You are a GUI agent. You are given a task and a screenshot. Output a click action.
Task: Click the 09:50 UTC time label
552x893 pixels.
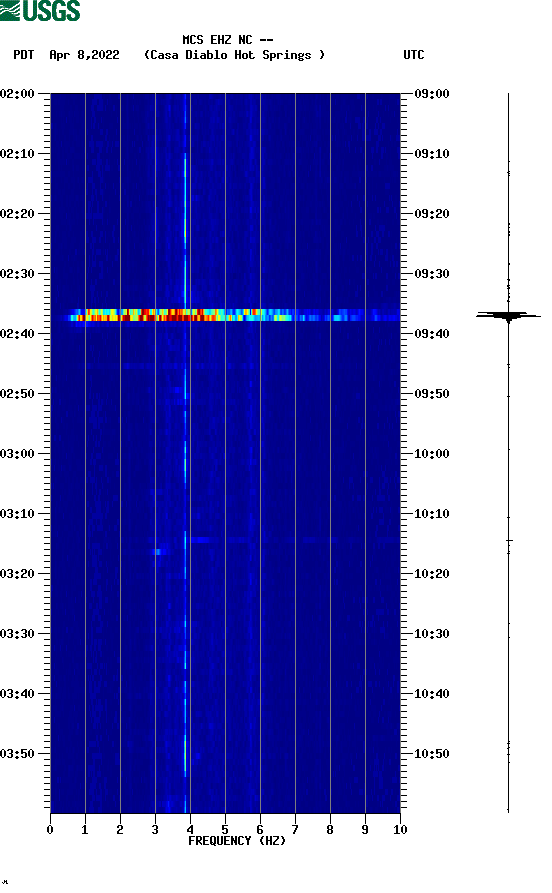click(432, 394)
